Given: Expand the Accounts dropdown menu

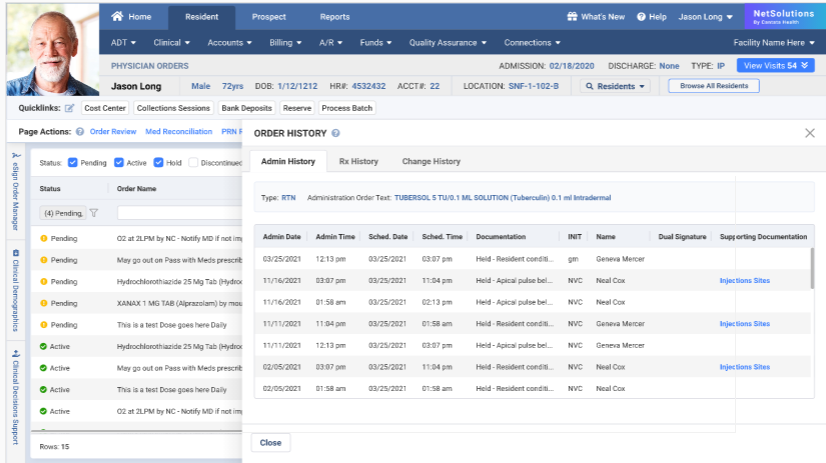Looking at the screenshot, I should coord(230,43).
